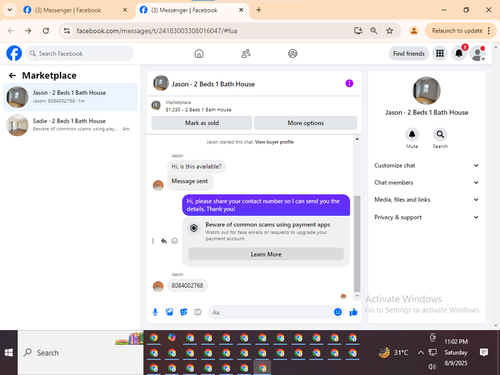The height and width of the screenshot is (375, 500).
Task: Open the GIF picker icon
Action: (198, 312)
